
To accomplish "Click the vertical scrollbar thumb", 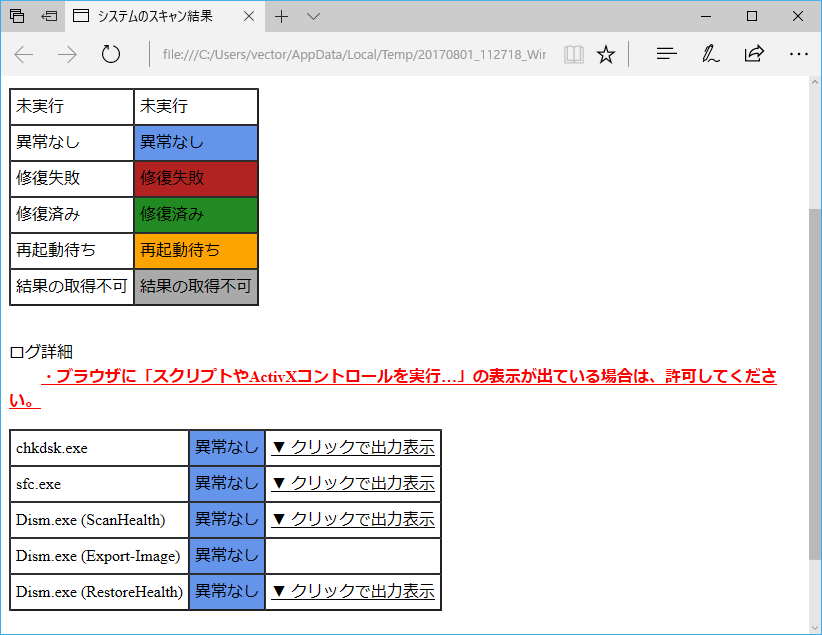I will coord(815,384).
